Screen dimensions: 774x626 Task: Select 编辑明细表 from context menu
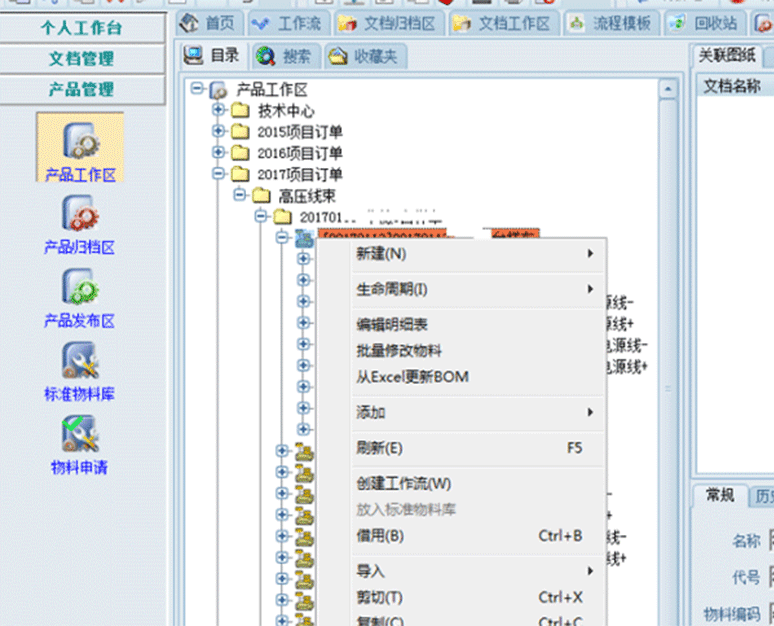coord(392,325)
